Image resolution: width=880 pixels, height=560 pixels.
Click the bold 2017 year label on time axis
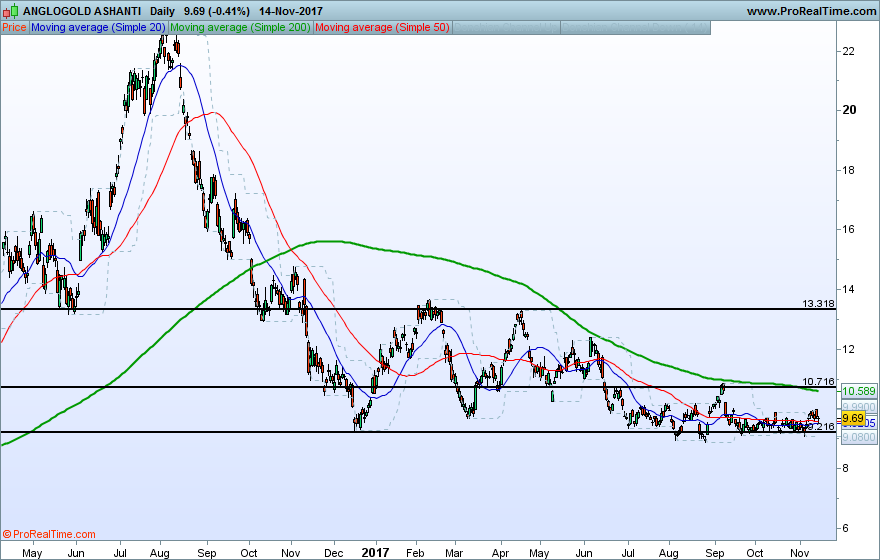point(375,553)
